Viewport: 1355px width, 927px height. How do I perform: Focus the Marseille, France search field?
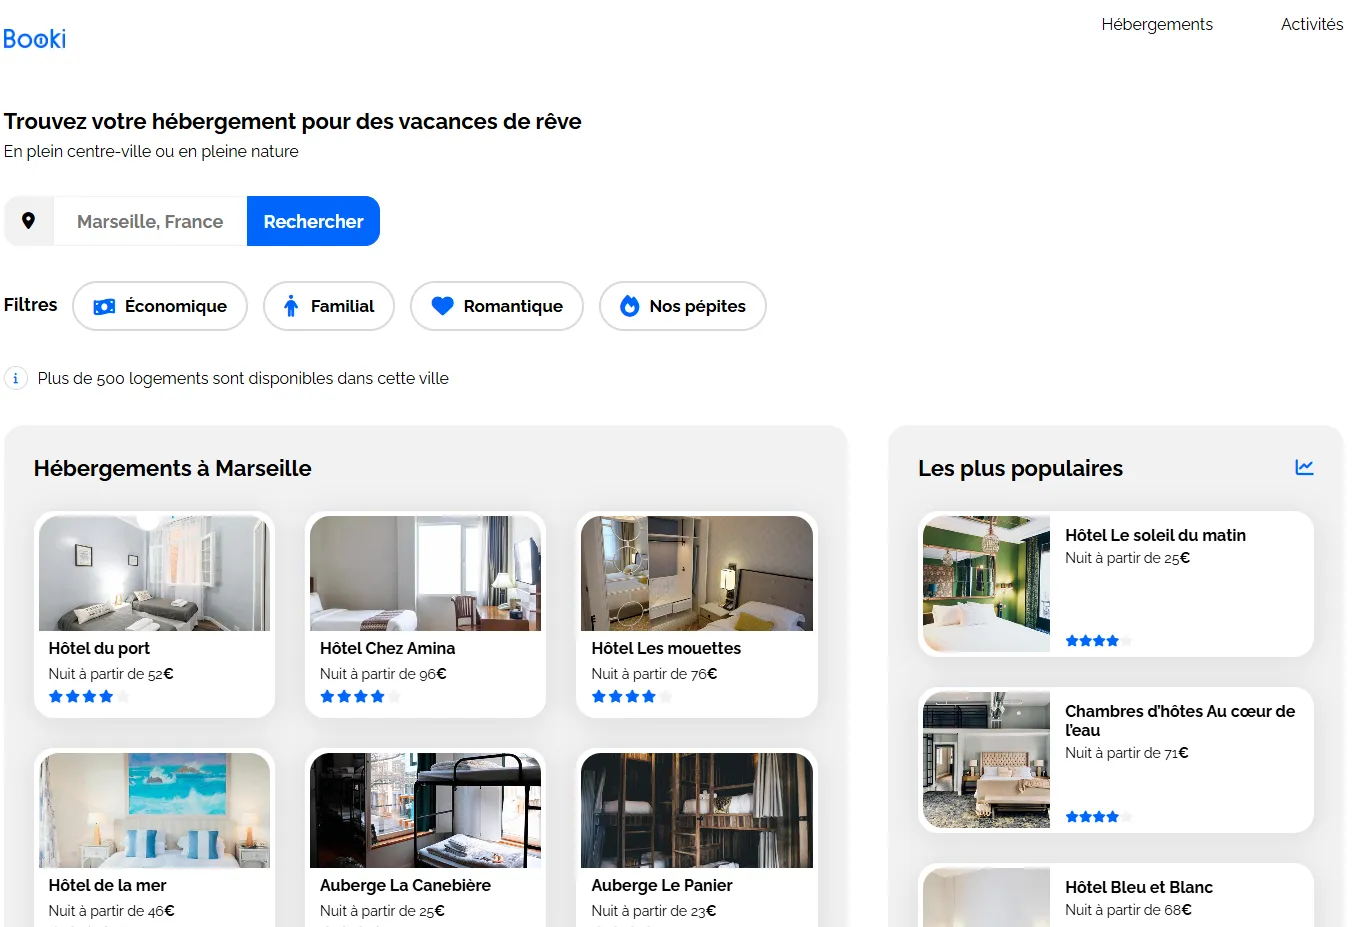click(150, 221)
